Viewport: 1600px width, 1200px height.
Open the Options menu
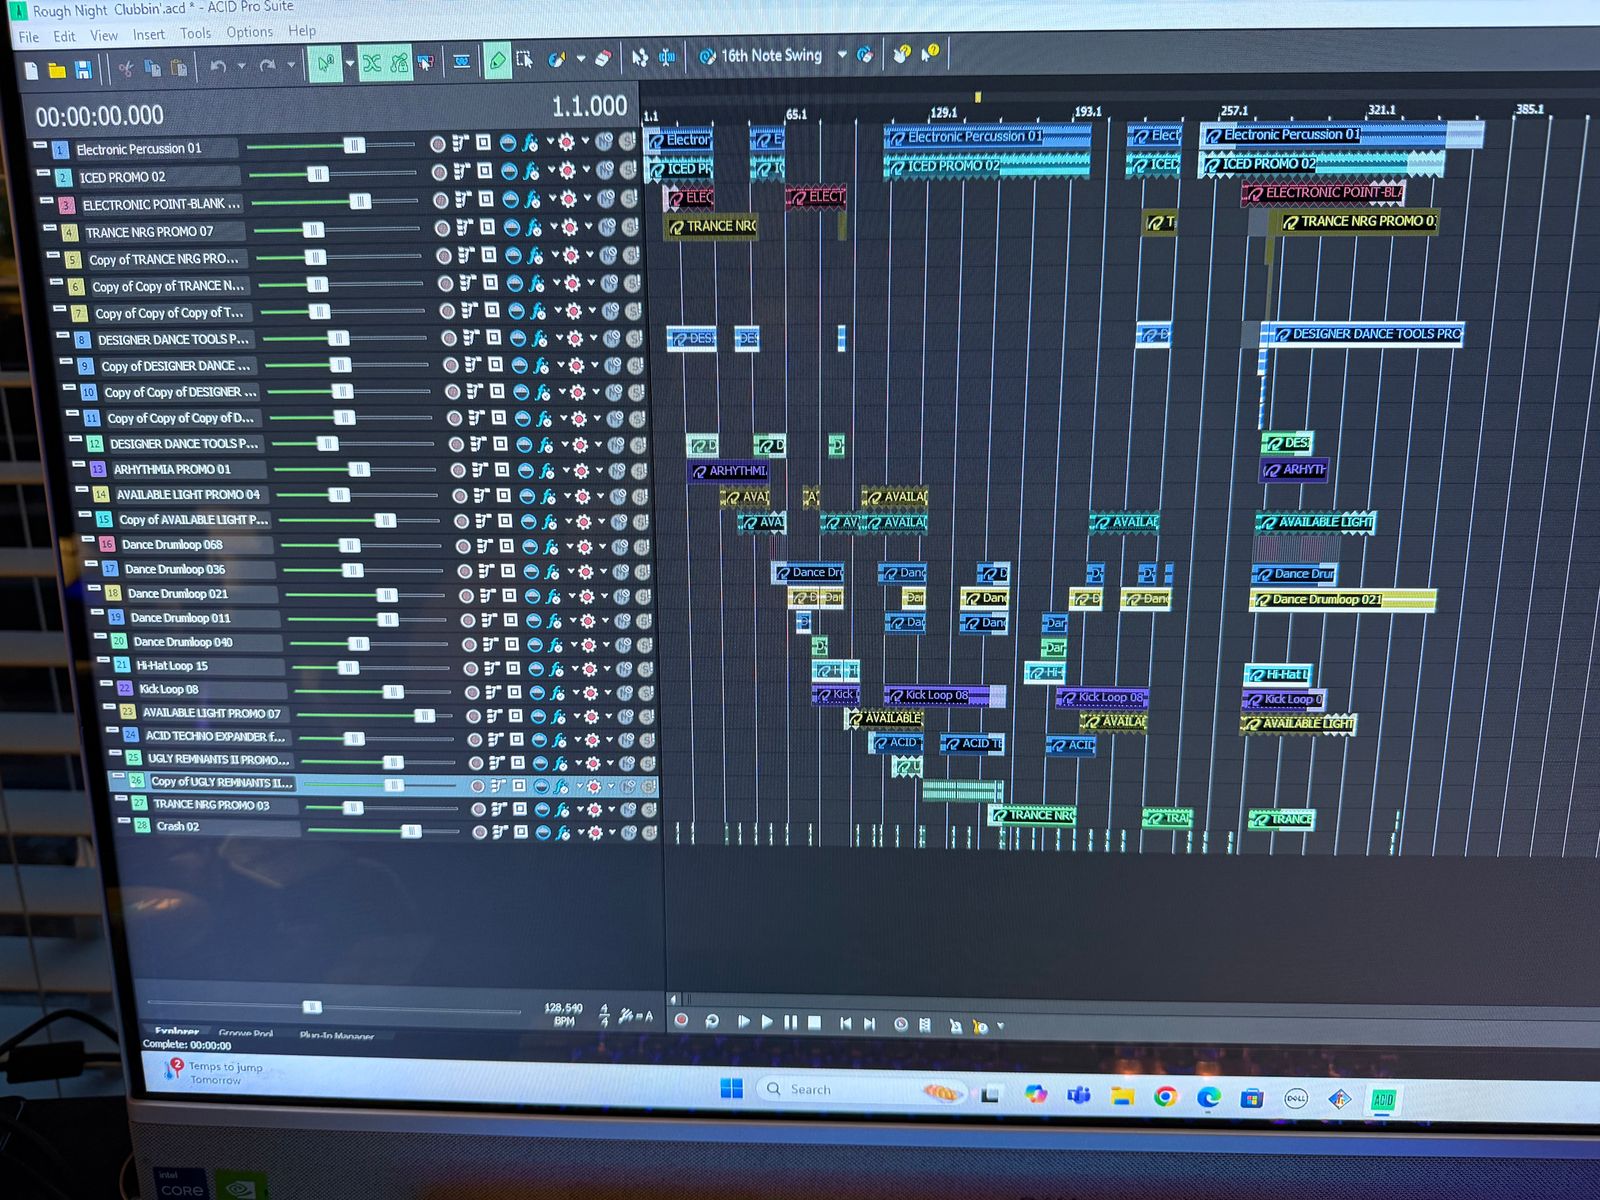tap(249, 32)
